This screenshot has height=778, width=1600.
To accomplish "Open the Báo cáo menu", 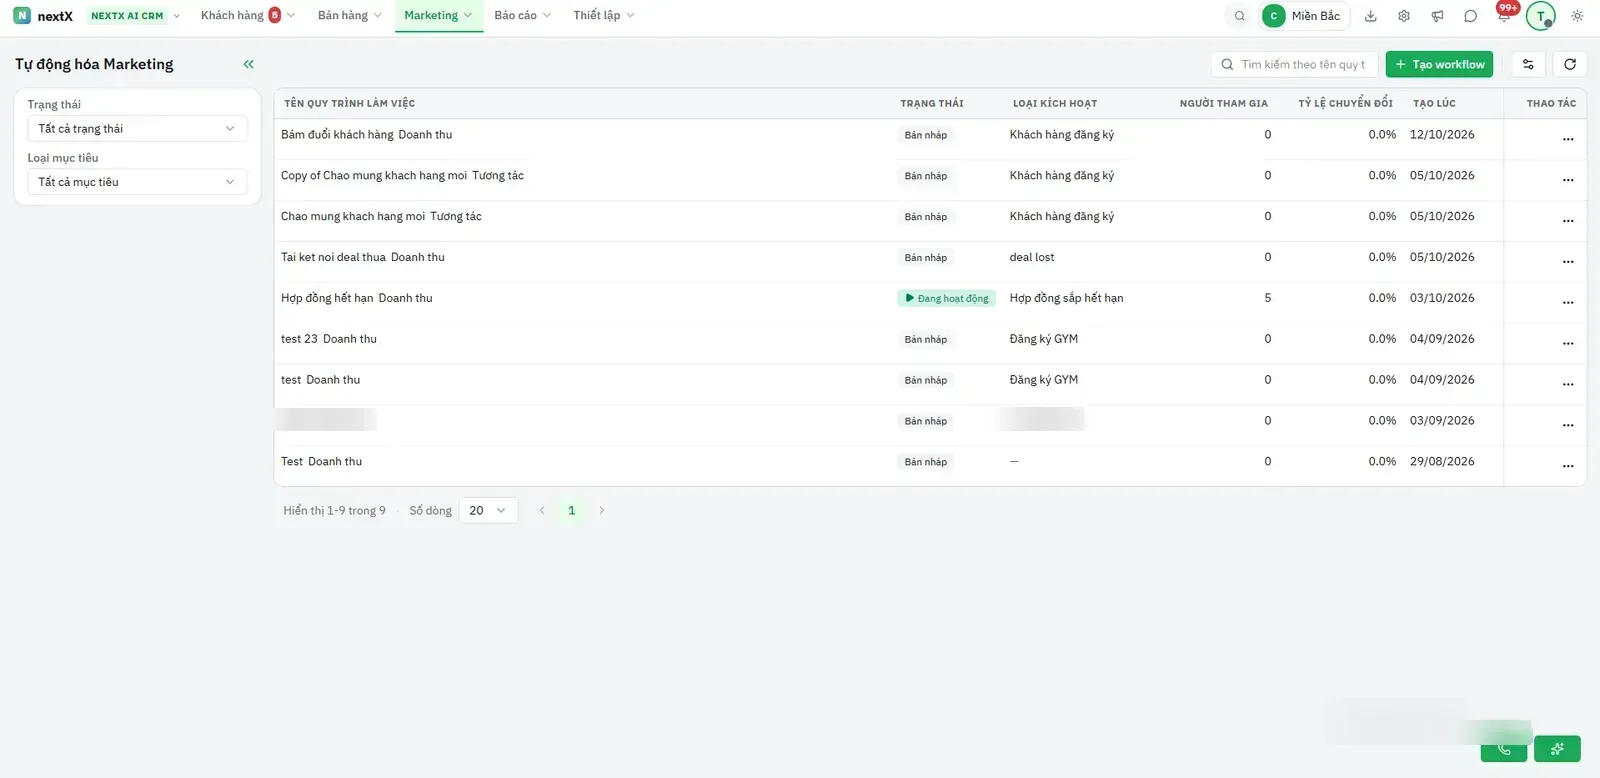I will (x=522, y=16).
